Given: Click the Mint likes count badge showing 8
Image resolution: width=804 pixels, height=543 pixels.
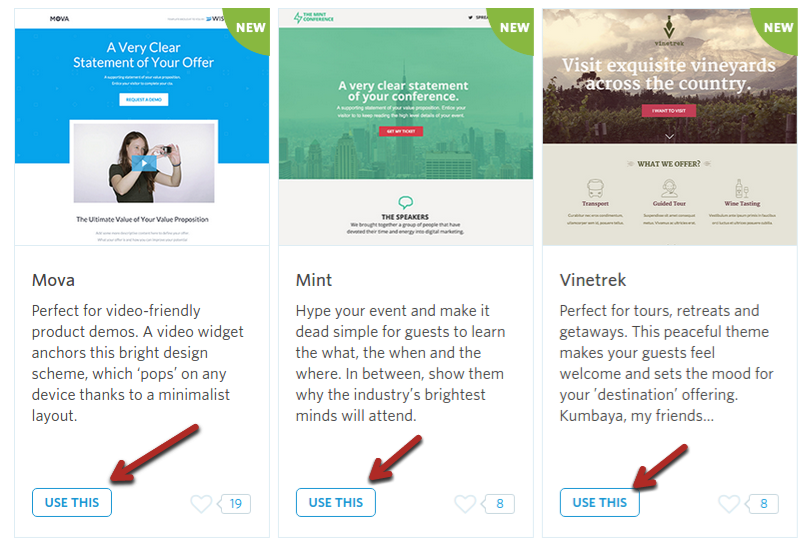Looking at the screenshot, I should coord(498,504).
